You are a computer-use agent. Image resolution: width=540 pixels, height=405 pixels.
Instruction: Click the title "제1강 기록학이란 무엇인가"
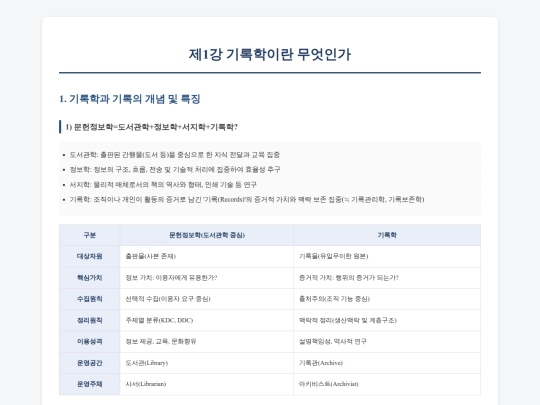[x=270, y=54]
